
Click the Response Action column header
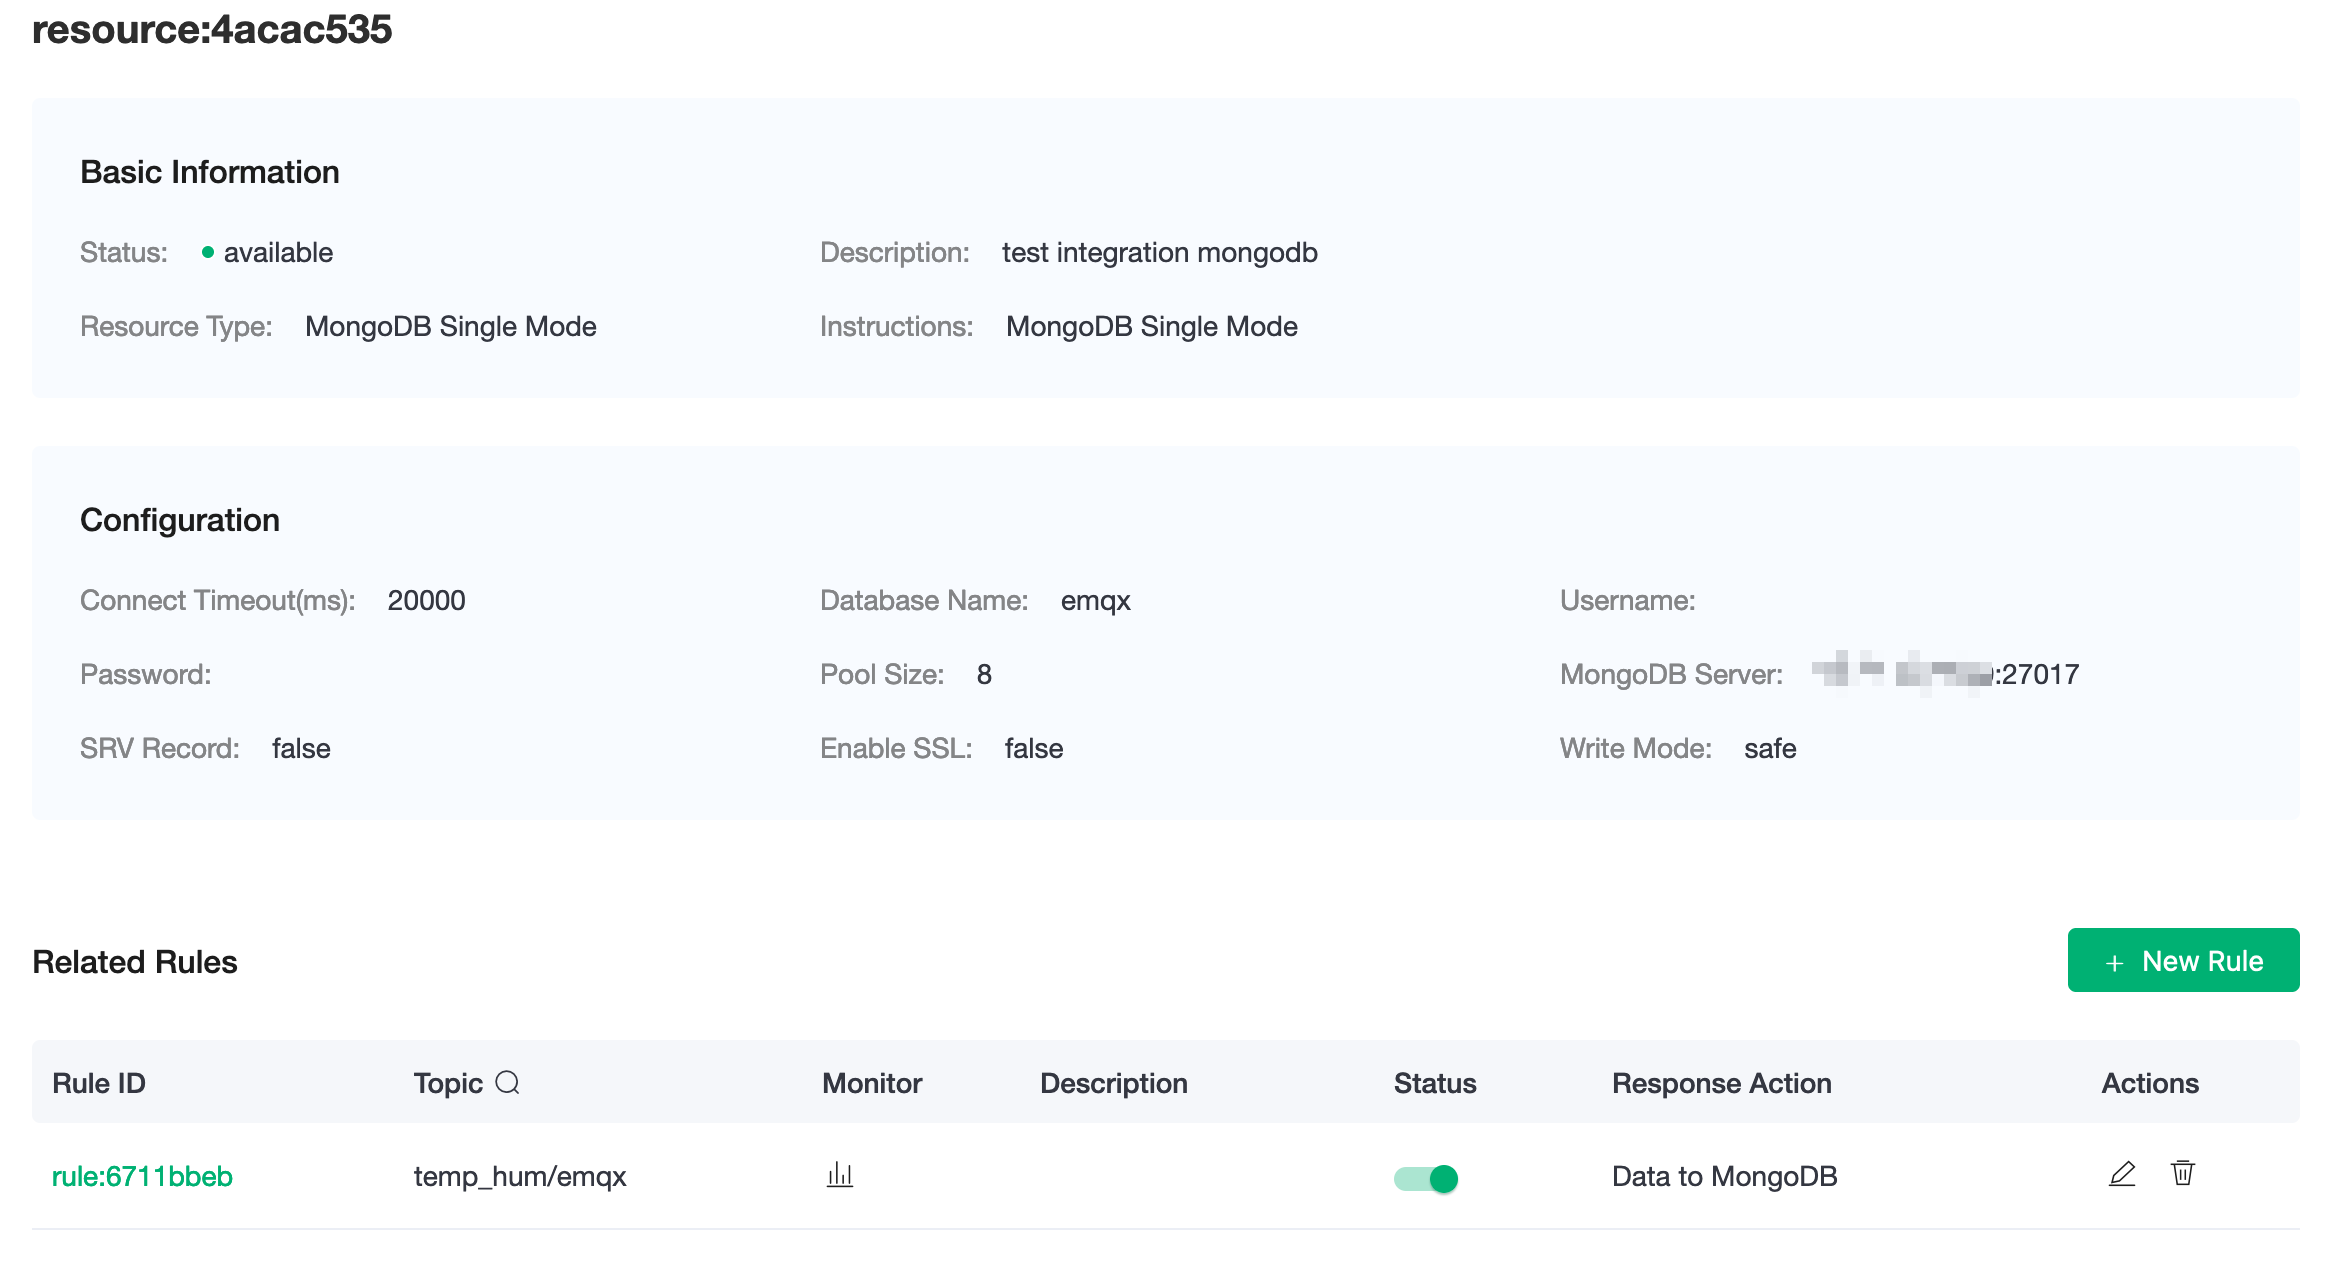point(1721,1083)
